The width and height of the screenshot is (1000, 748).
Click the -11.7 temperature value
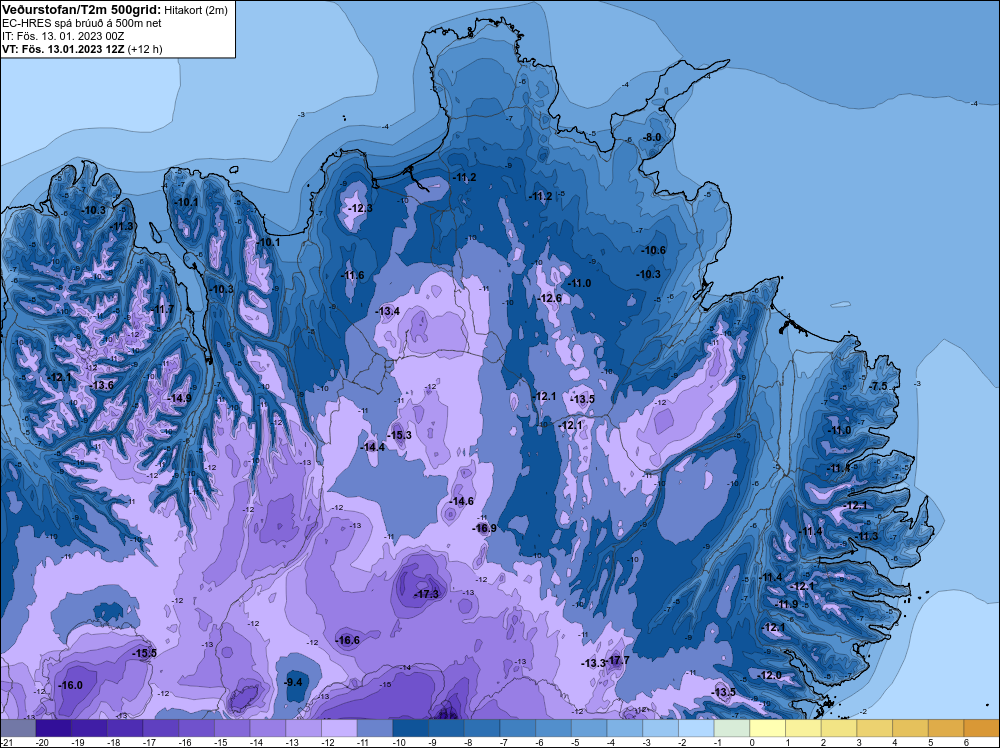click(x=162, y=309)
